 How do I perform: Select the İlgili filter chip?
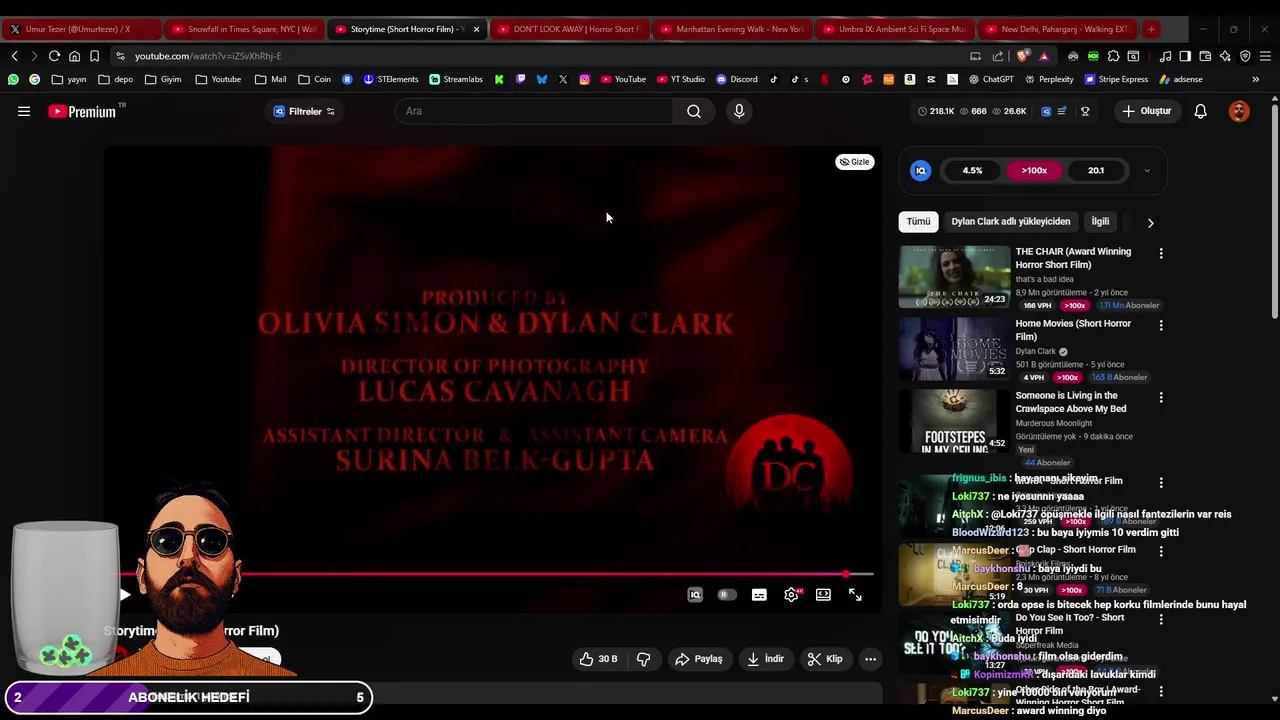[1100, 222]
